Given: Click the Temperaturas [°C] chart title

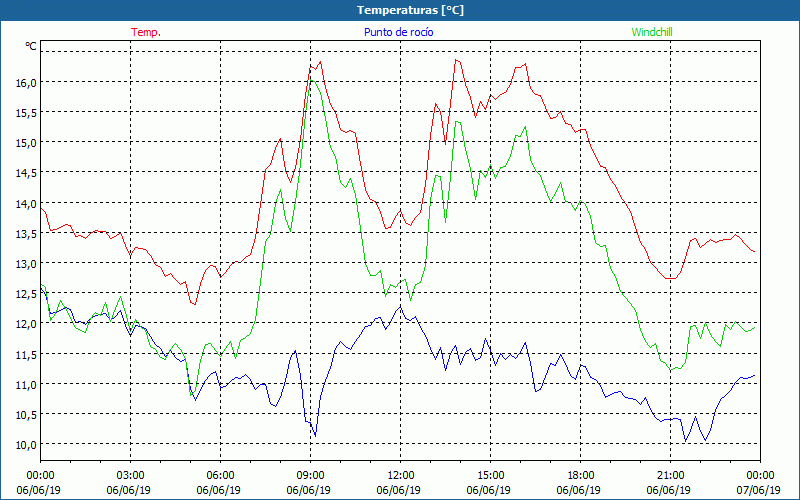Looking at the screenshot, I should 410,10.
